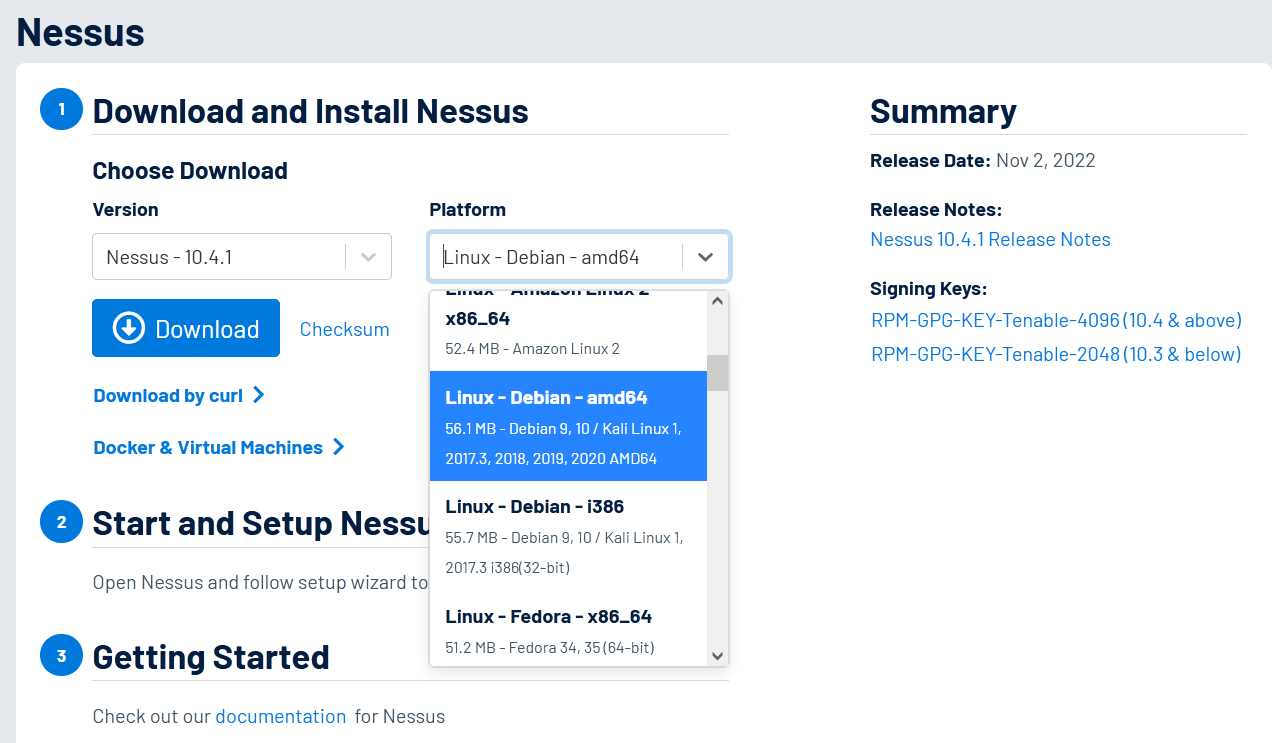The image size is (1272, 743).
Task: Click the text 51.2 MB - Fedora 34, 35 (64-bit)
Action: pos(550,647)
